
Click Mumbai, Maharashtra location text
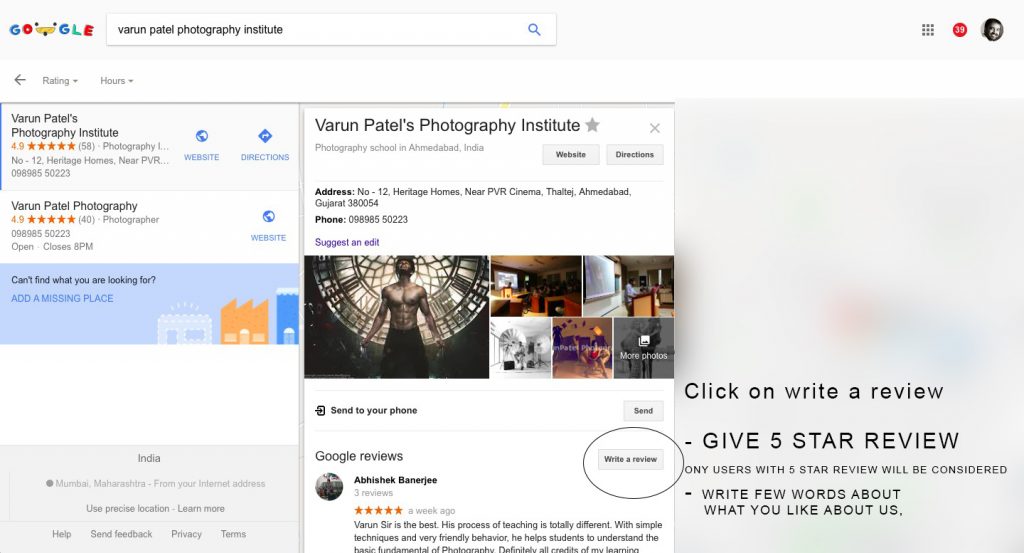click(101, 484)
